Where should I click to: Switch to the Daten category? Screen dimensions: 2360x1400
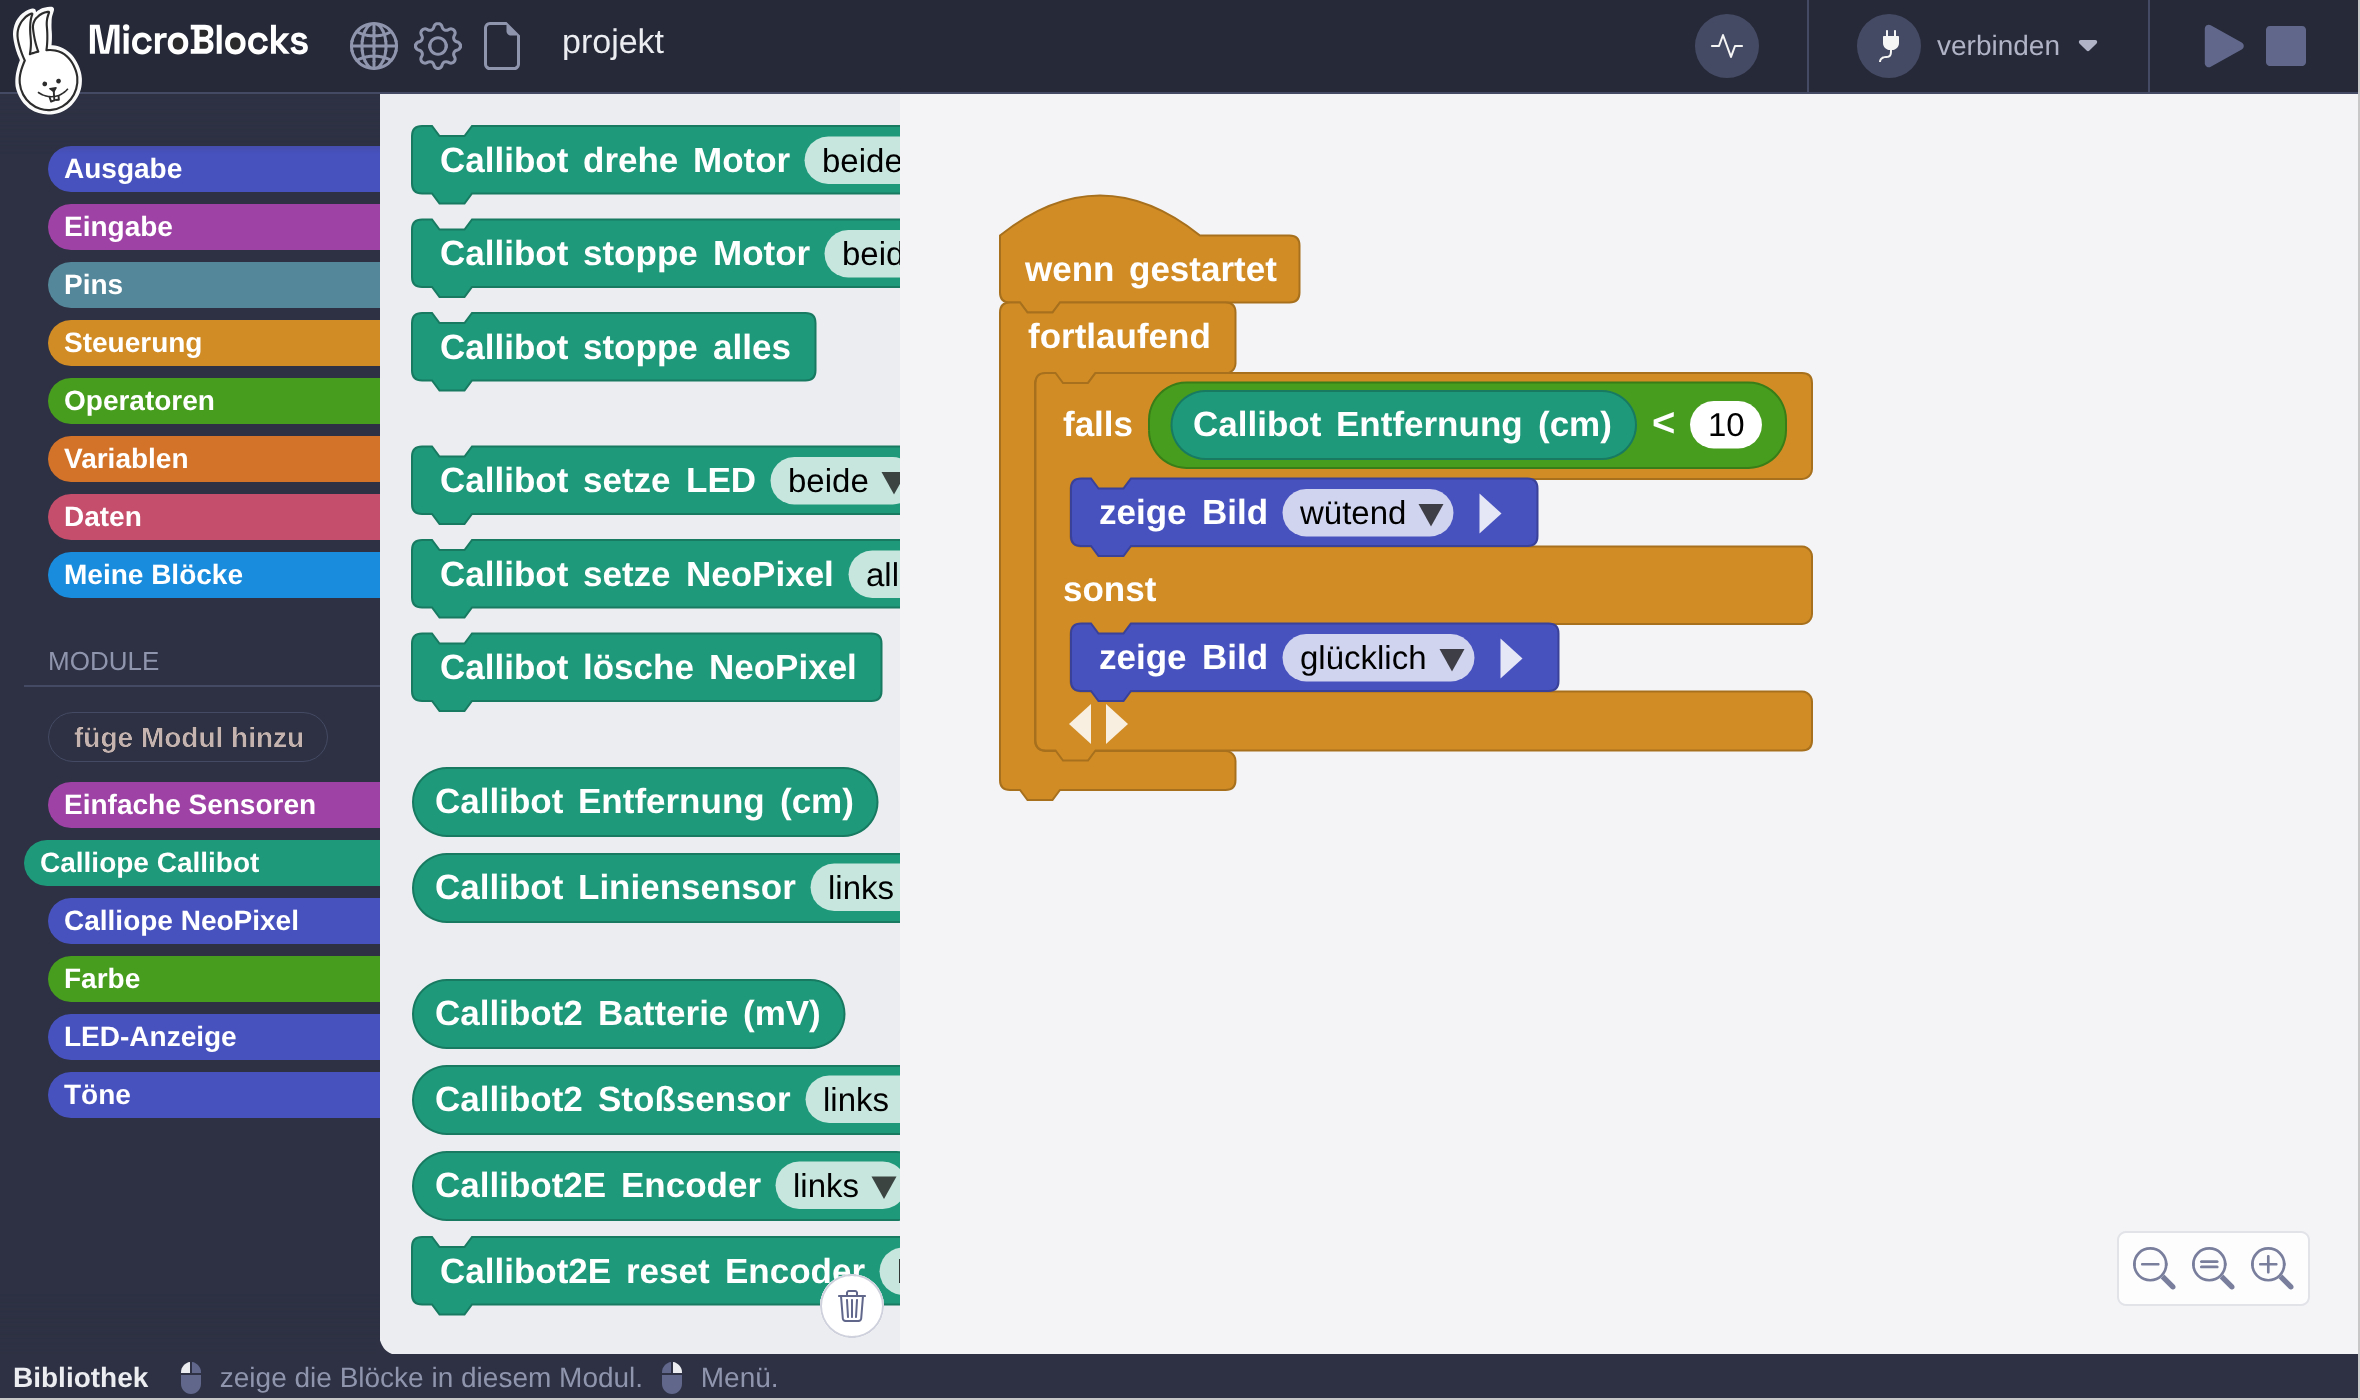(x=214, y=517)
